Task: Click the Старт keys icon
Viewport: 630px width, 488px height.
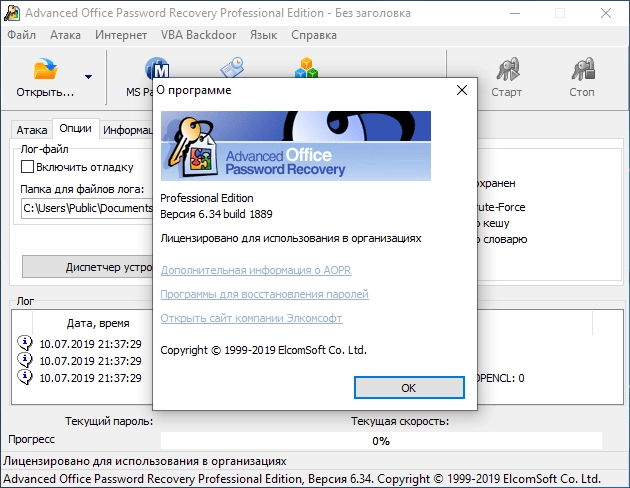Action: (x=507, y=69)
